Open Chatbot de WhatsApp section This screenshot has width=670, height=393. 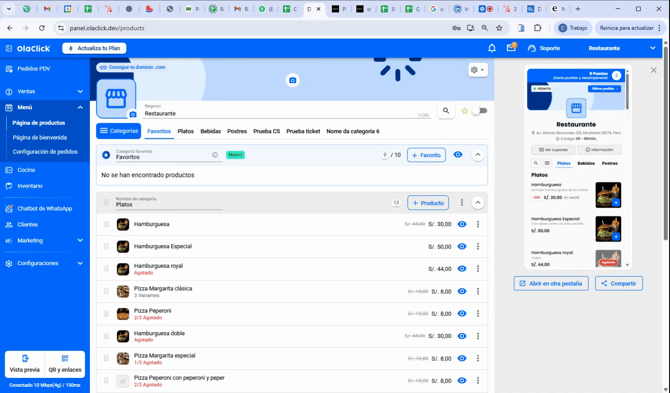[45, 208]
